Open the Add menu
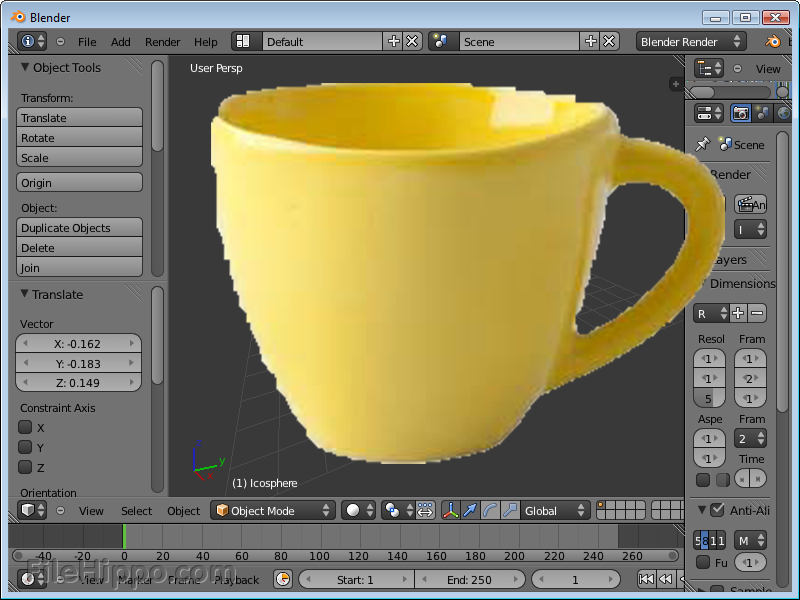The image size is (800, 600). (x=120, y=42)
